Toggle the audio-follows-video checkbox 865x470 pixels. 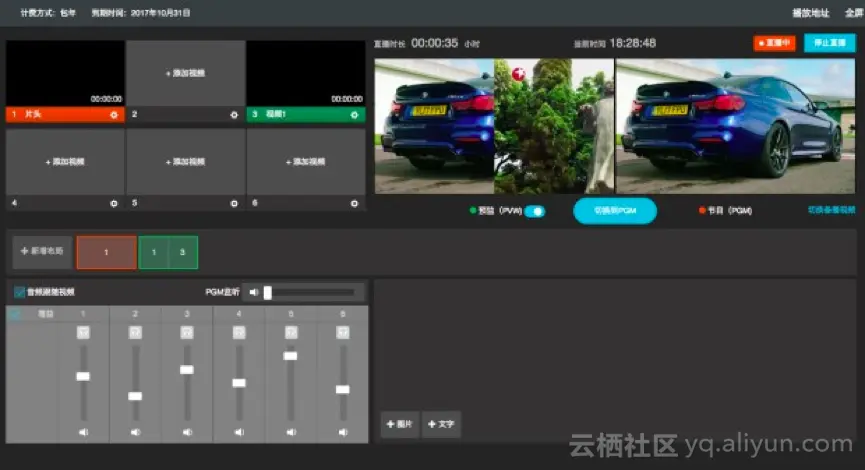pos(19,292)
